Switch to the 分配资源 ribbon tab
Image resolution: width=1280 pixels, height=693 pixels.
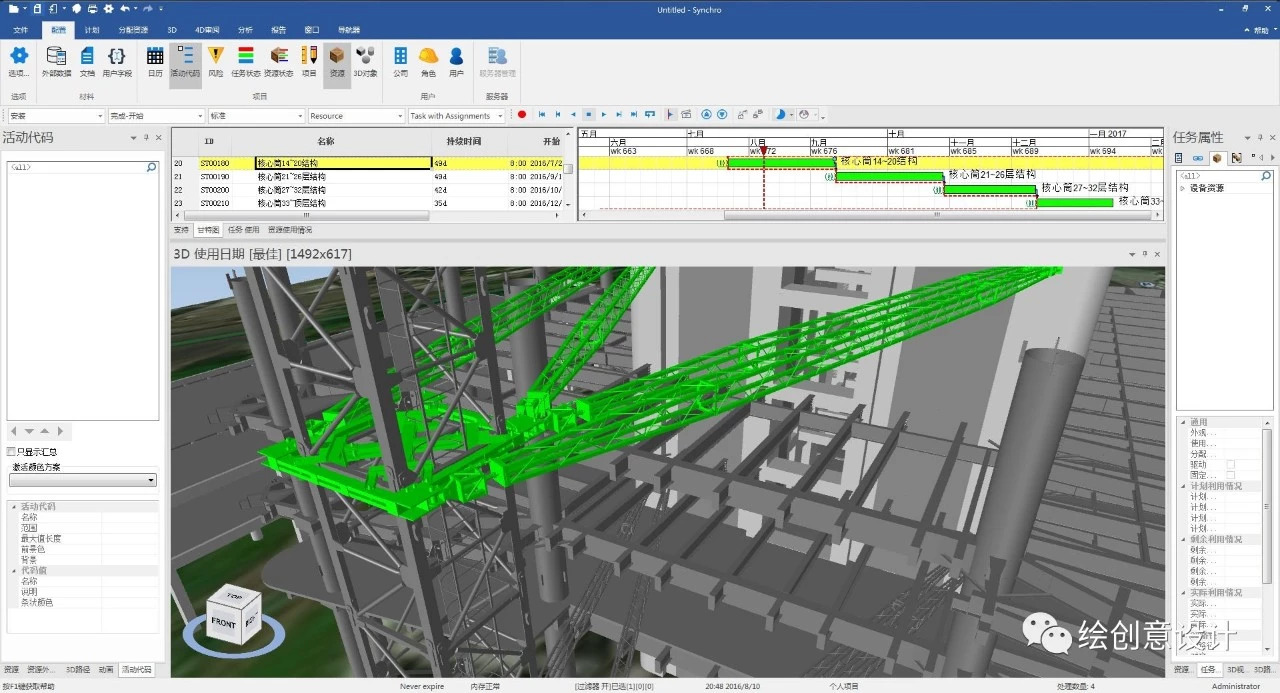[133, 30]
